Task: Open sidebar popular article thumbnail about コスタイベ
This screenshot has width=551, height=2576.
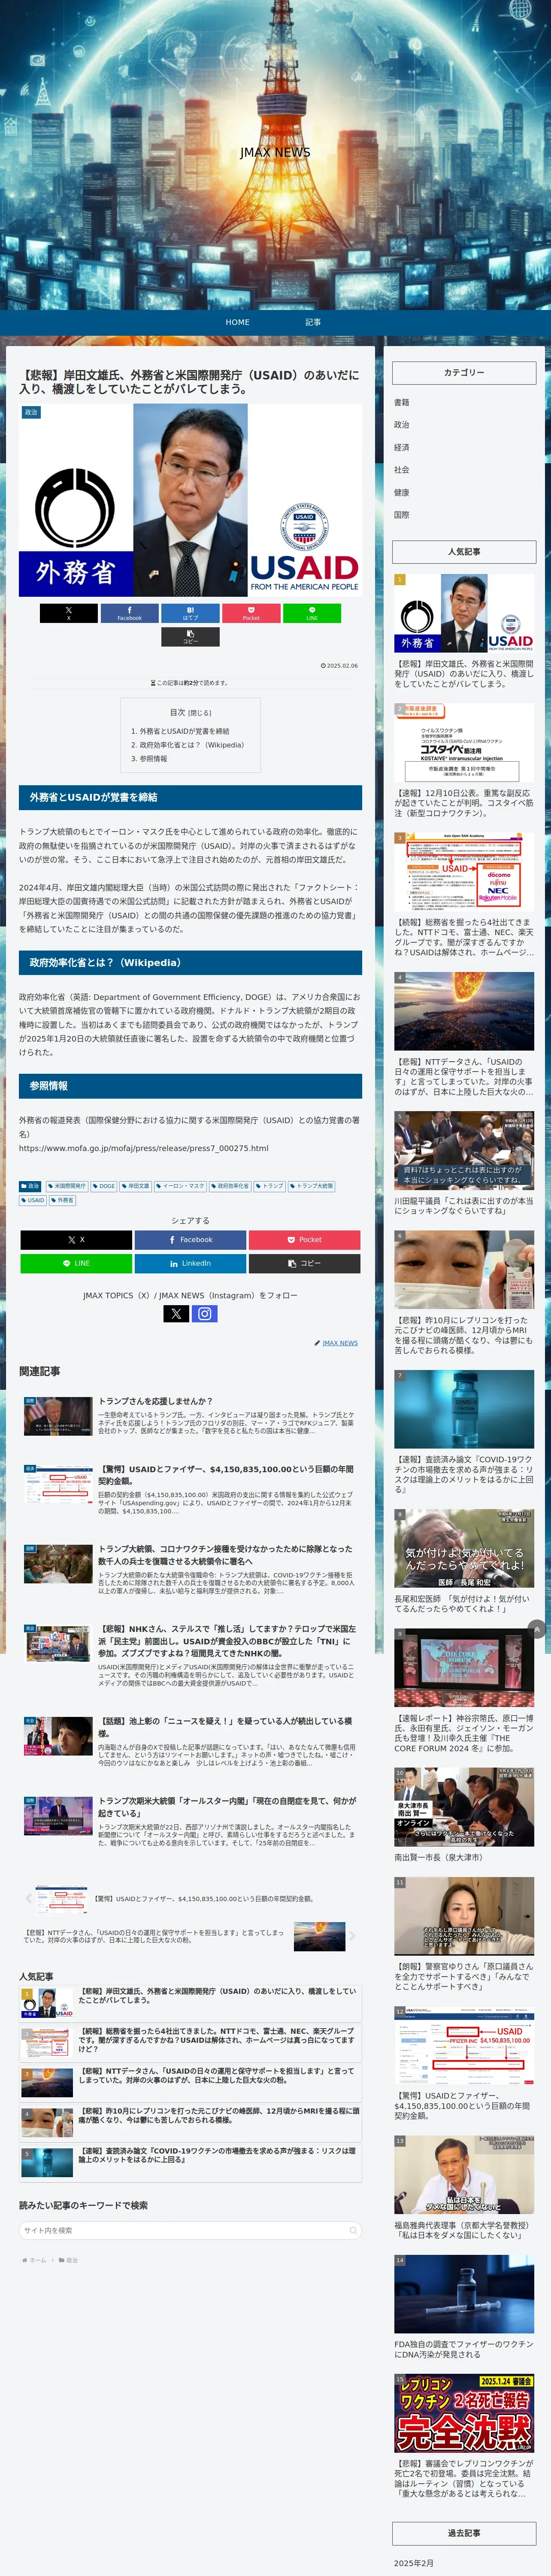Action: (464, 743)
